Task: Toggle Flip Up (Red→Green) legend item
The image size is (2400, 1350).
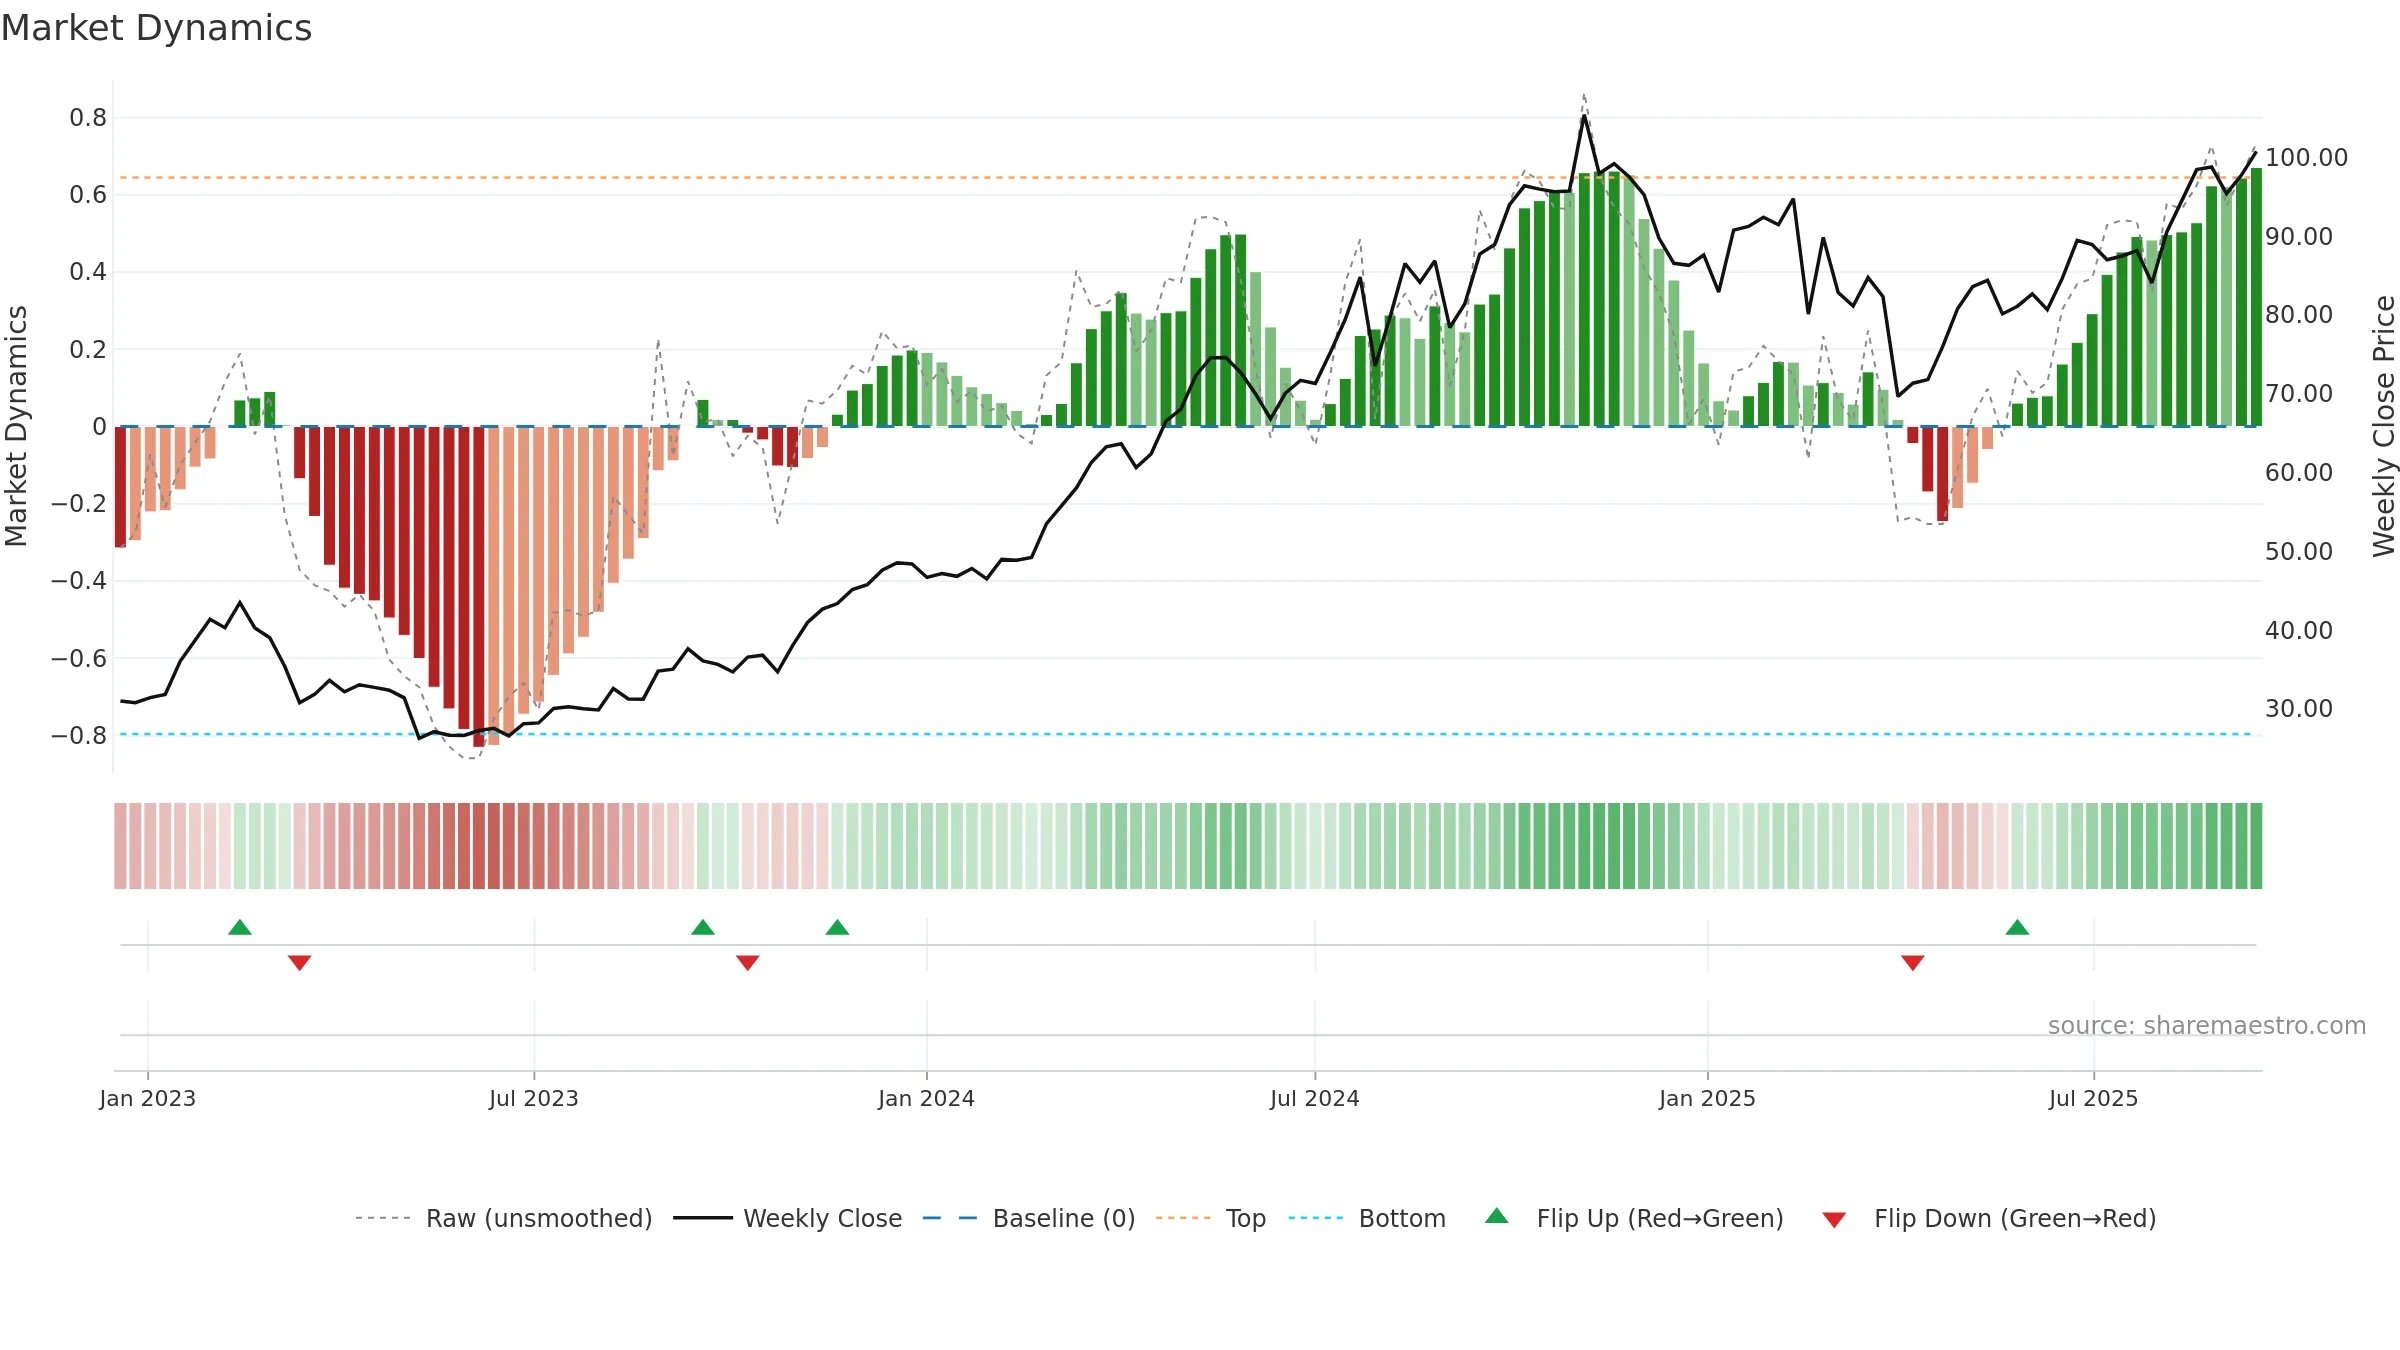Action: coord(1634,1218)
